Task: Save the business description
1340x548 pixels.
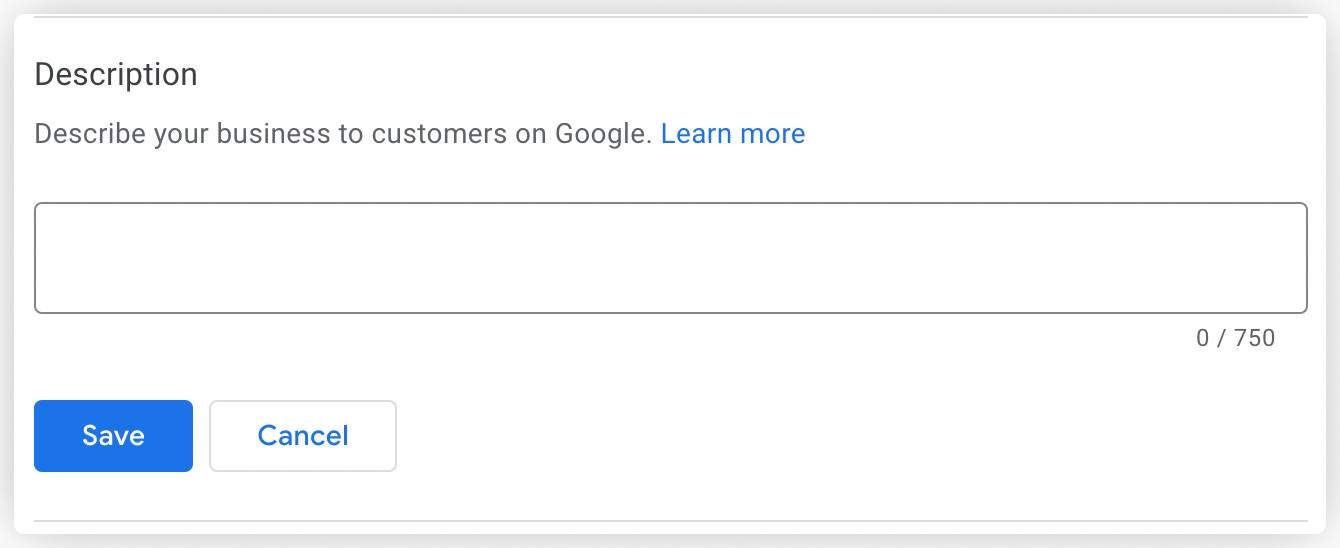Action: tap(113, 436)
